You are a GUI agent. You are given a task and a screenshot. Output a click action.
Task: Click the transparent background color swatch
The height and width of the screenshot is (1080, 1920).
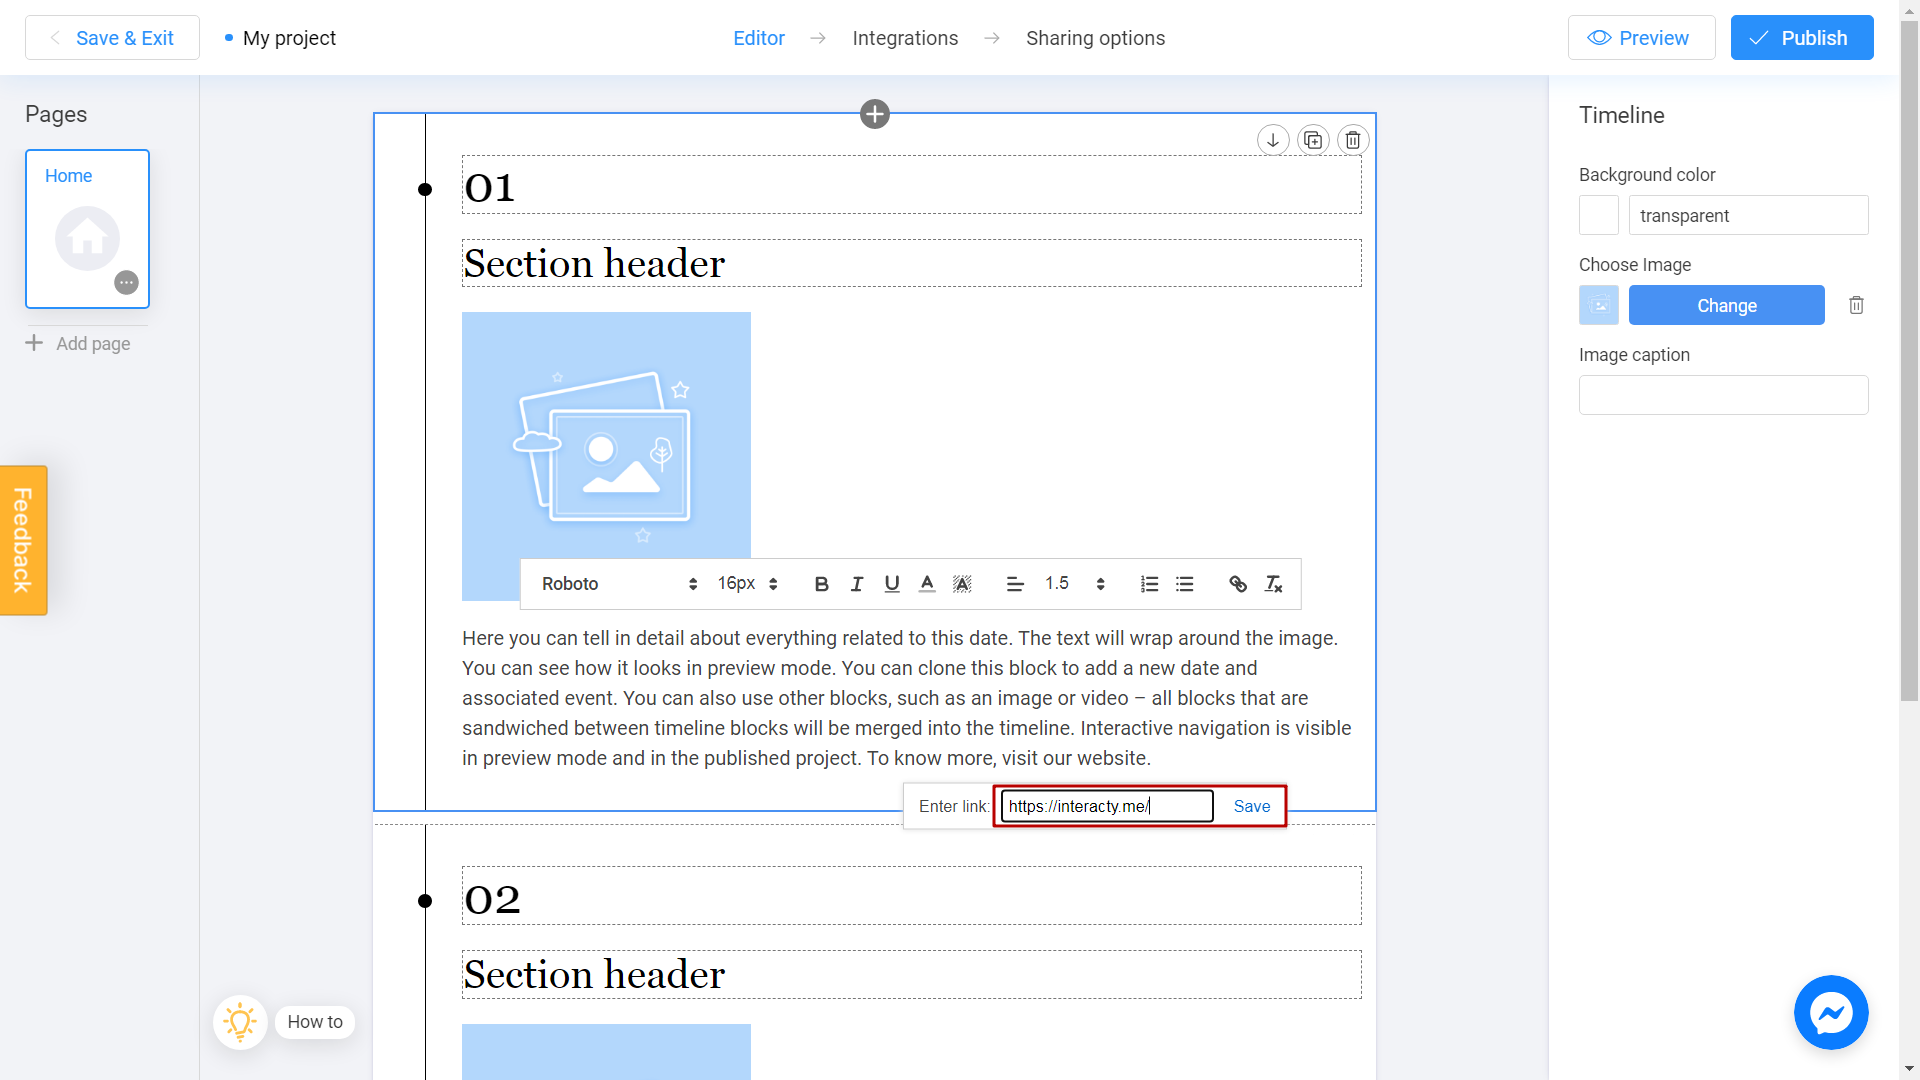click(1600, 215)
